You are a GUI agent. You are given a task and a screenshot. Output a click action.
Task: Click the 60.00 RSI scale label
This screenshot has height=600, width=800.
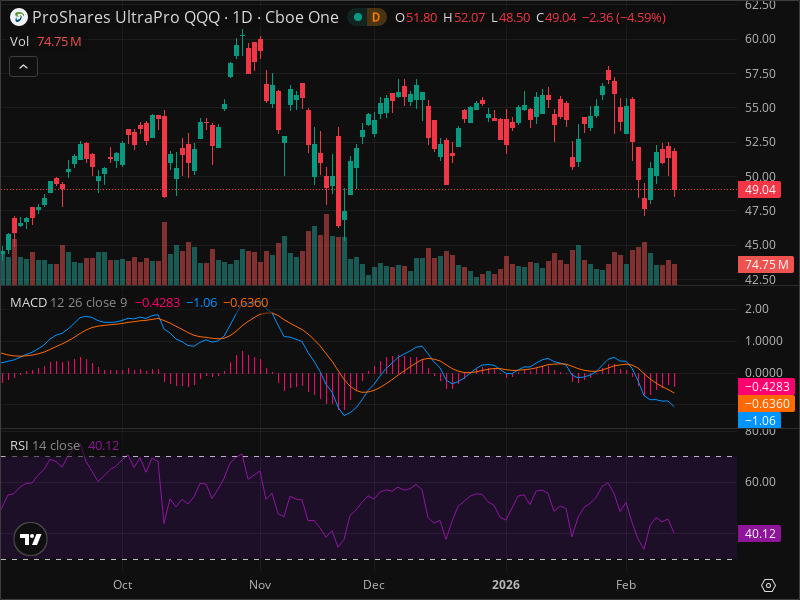tap(760, 482)
